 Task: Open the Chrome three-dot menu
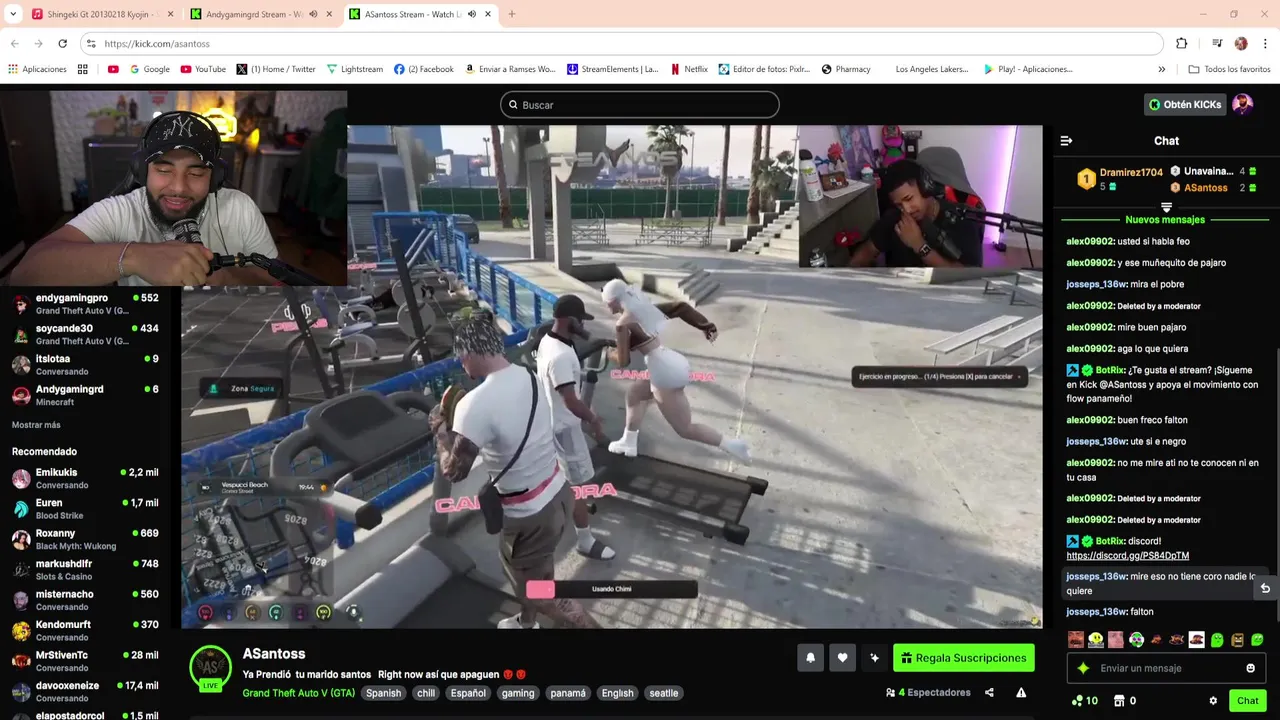pyautogui.click(x=1265, y=44)
